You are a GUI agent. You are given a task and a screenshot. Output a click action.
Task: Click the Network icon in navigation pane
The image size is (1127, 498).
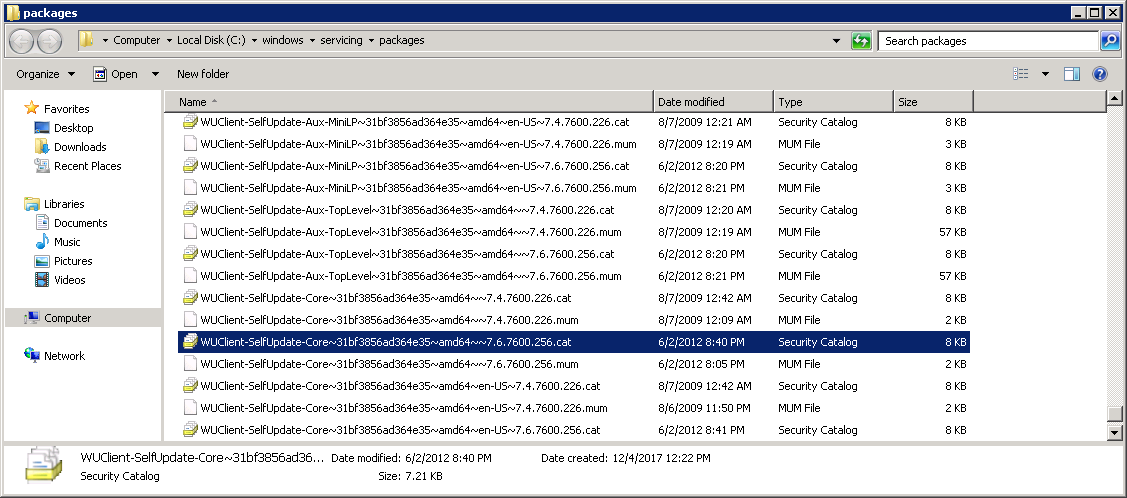(32, 356)
